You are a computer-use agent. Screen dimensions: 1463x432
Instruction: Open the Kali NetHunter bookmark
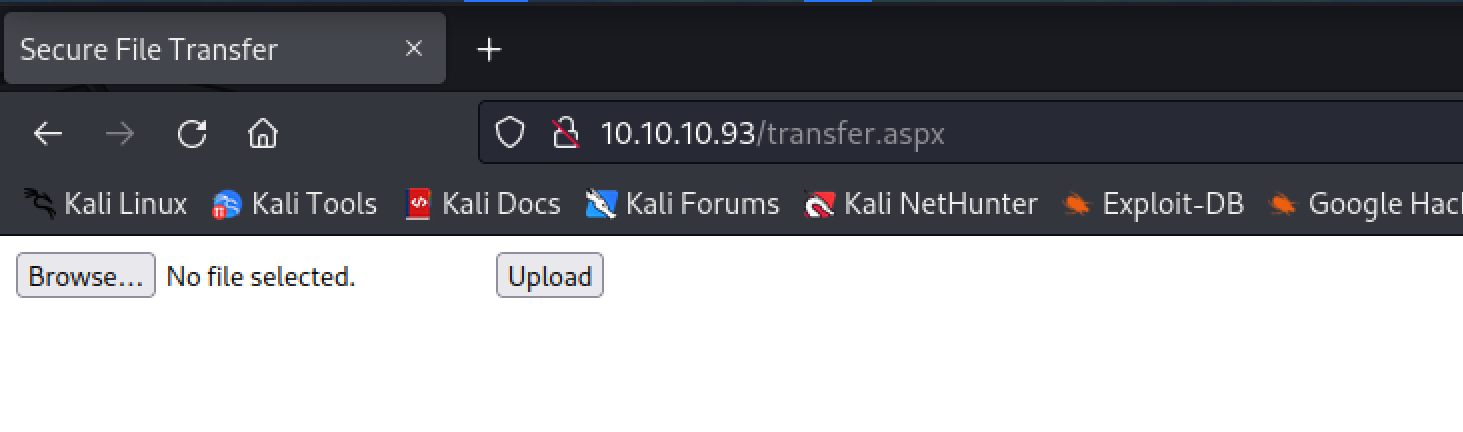click(x=921, y=204)
